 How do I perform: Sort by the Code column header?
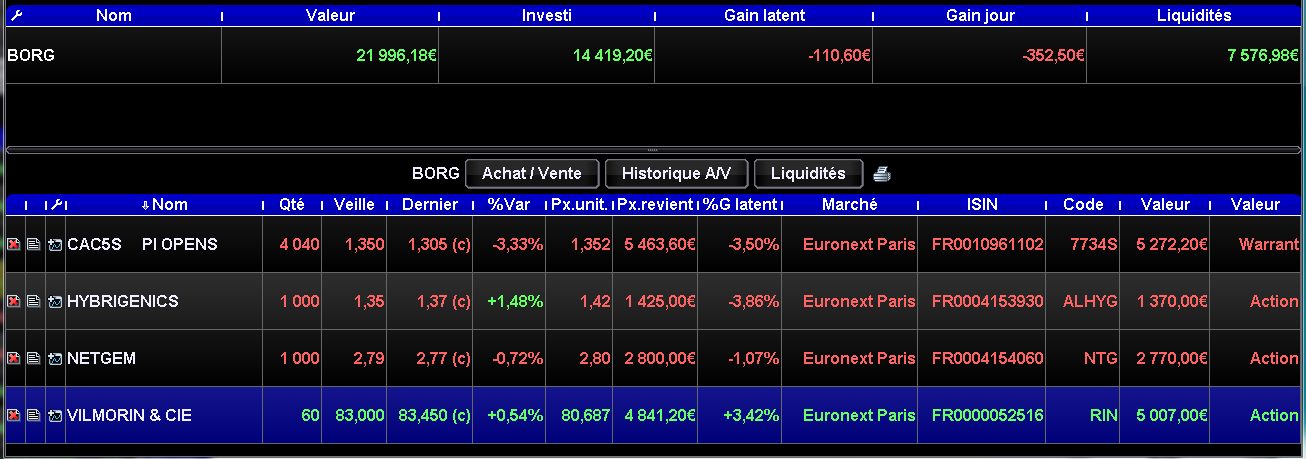(1083, 204)
